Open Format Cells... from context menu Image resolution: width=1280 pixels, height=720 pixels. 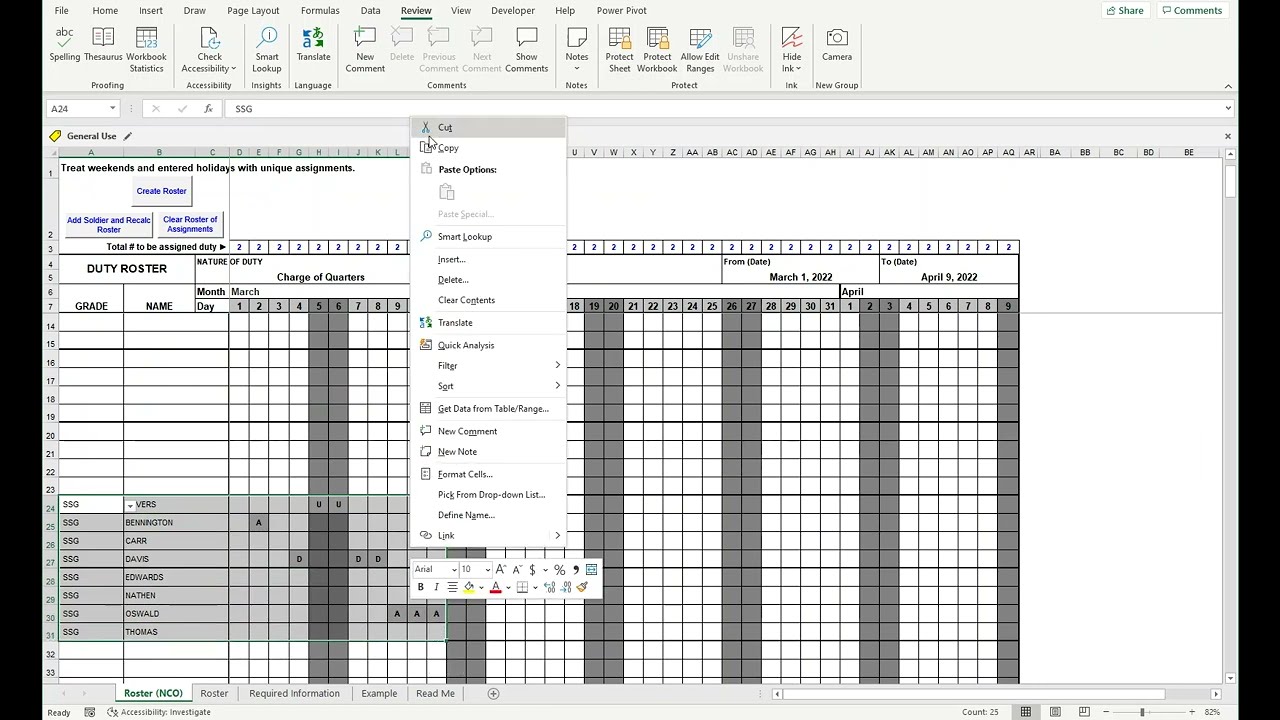coord(488,474)
